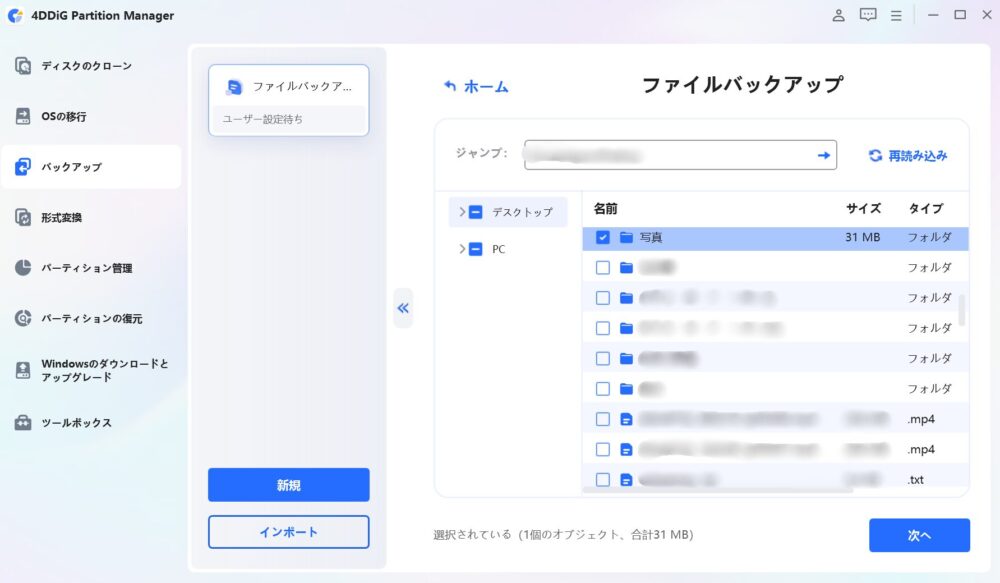The height and width of the screenshot is (583, 1000).
Task: Toggle the デスクトップ tree checkbox
Action: [x=476, y=212]
